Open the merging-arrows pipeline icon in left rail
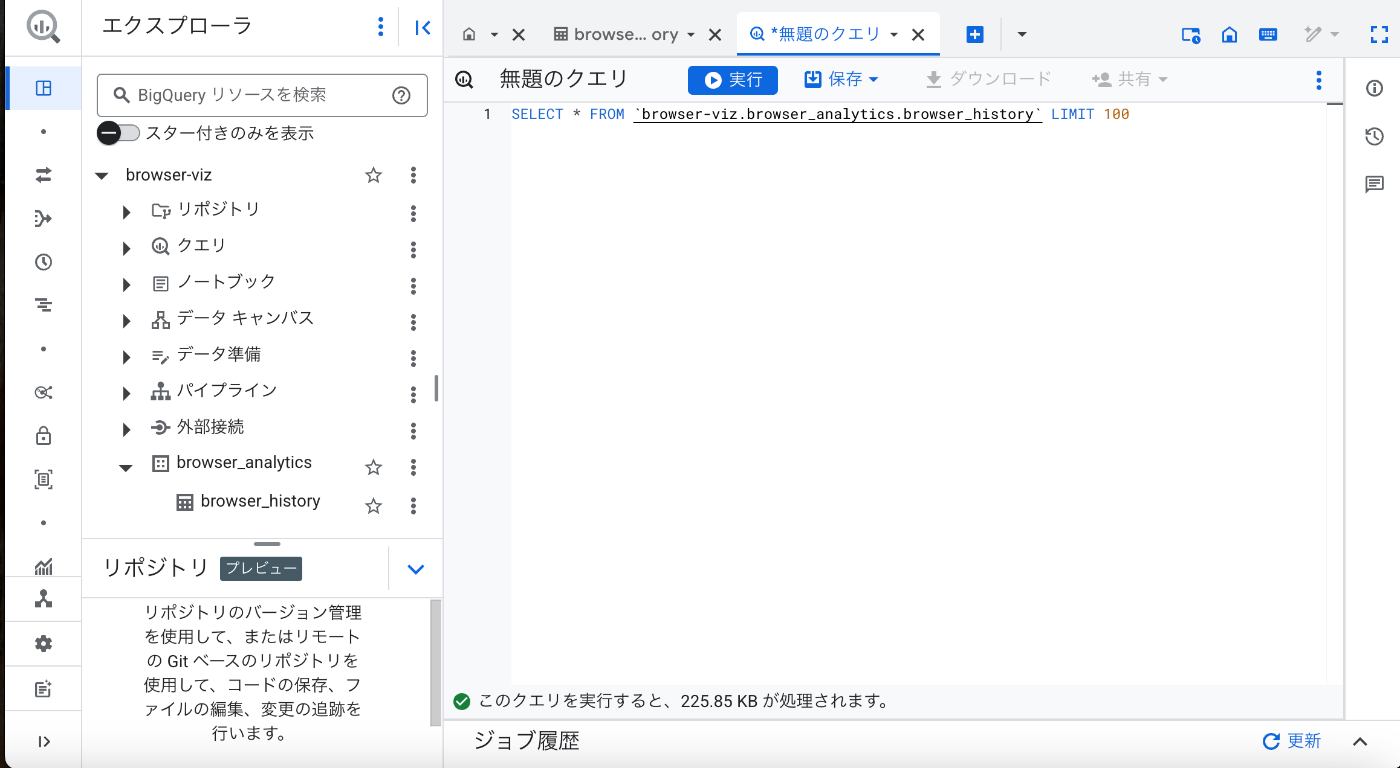The width and height of the screenshot is (1400, 768). pos(43,219)
